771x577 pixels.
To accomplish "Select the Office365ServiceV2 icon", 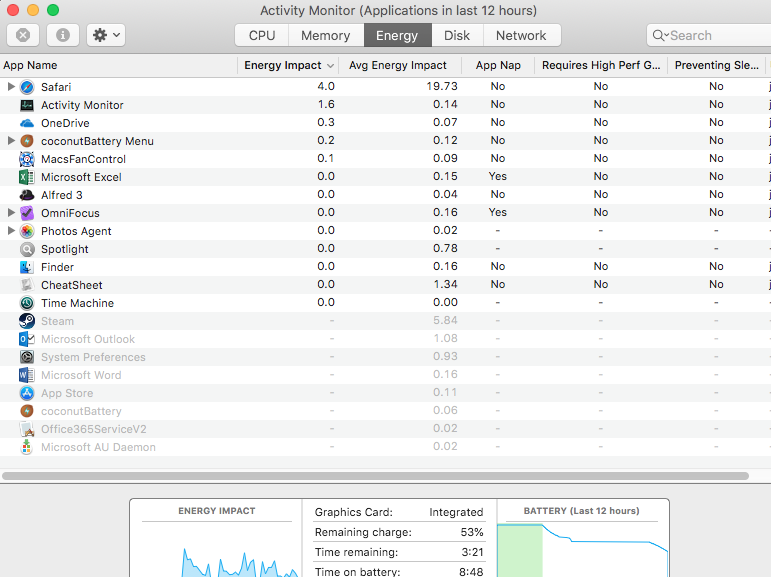I will click(x=27, y=429).
